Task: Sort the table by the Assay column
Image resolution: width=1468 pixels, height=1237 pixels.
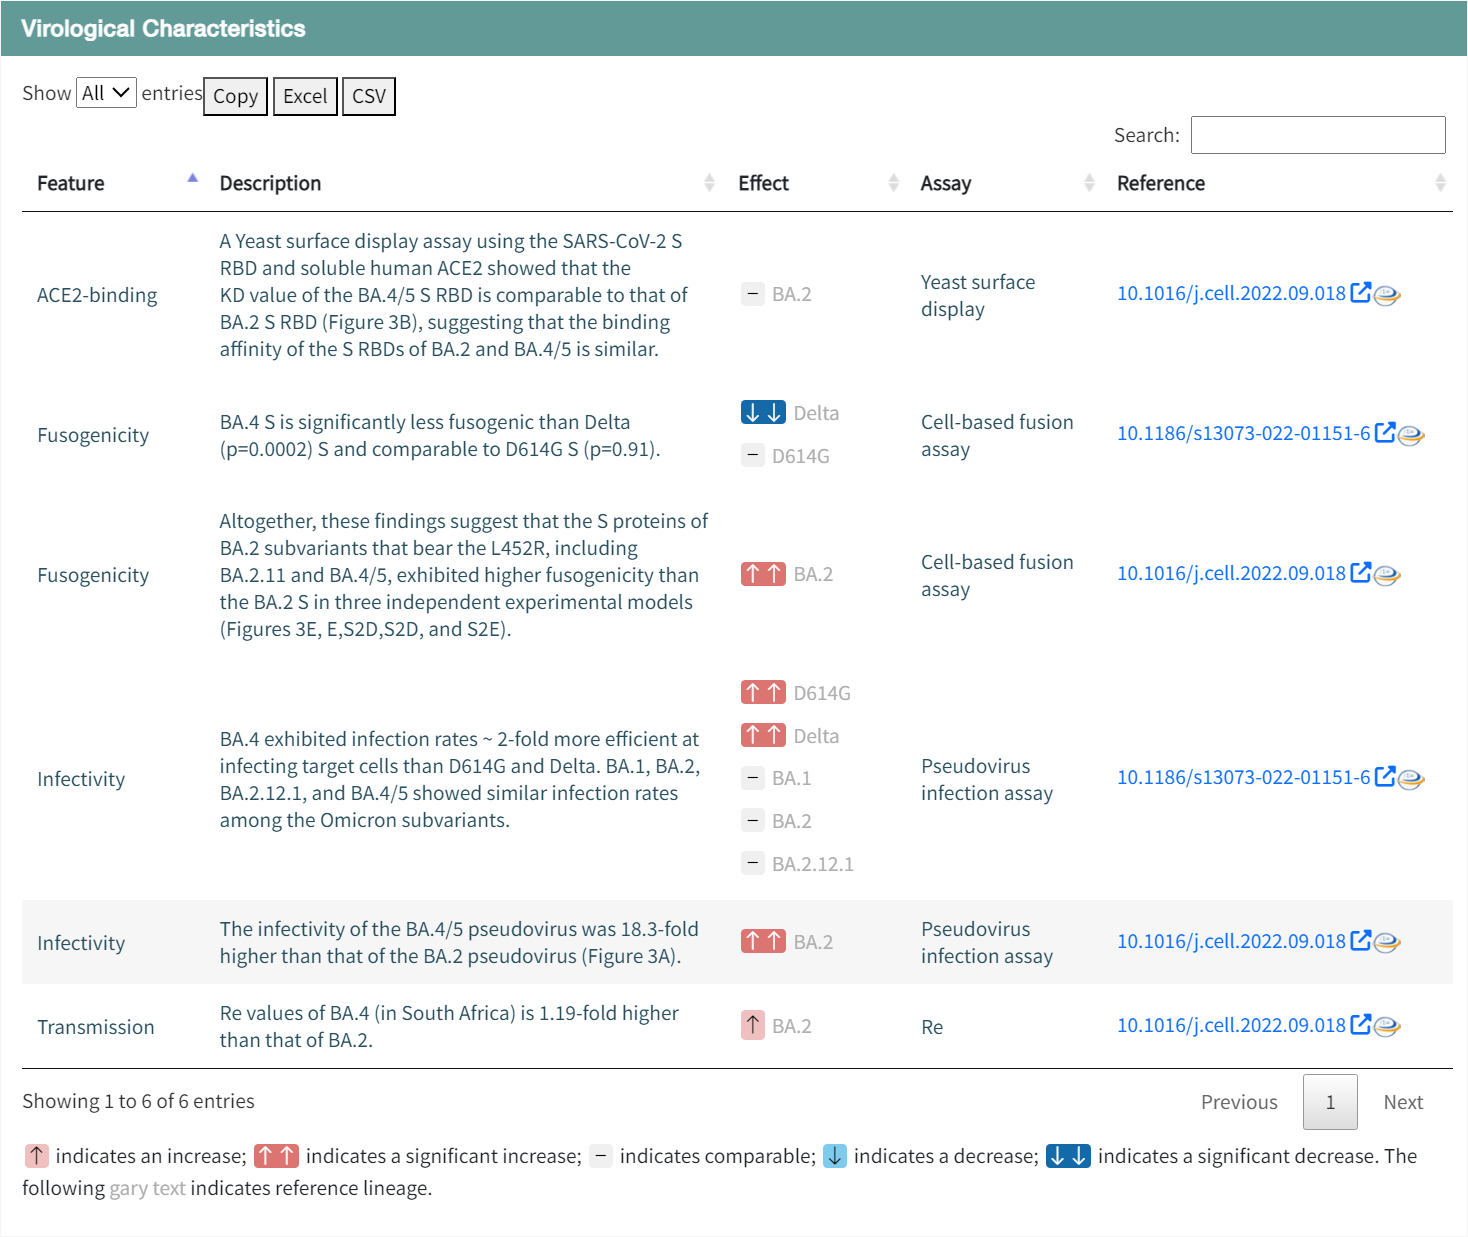Action: (1089, 183)
